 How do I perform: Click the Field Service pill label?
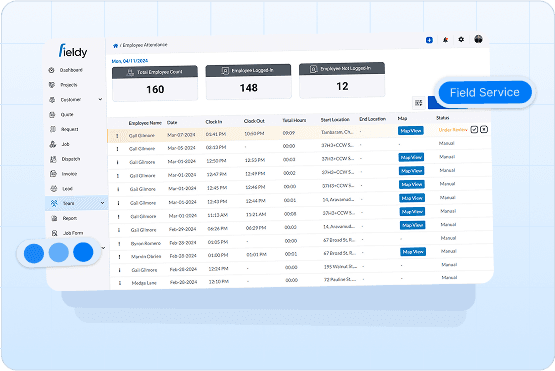[x=485, y=92]
